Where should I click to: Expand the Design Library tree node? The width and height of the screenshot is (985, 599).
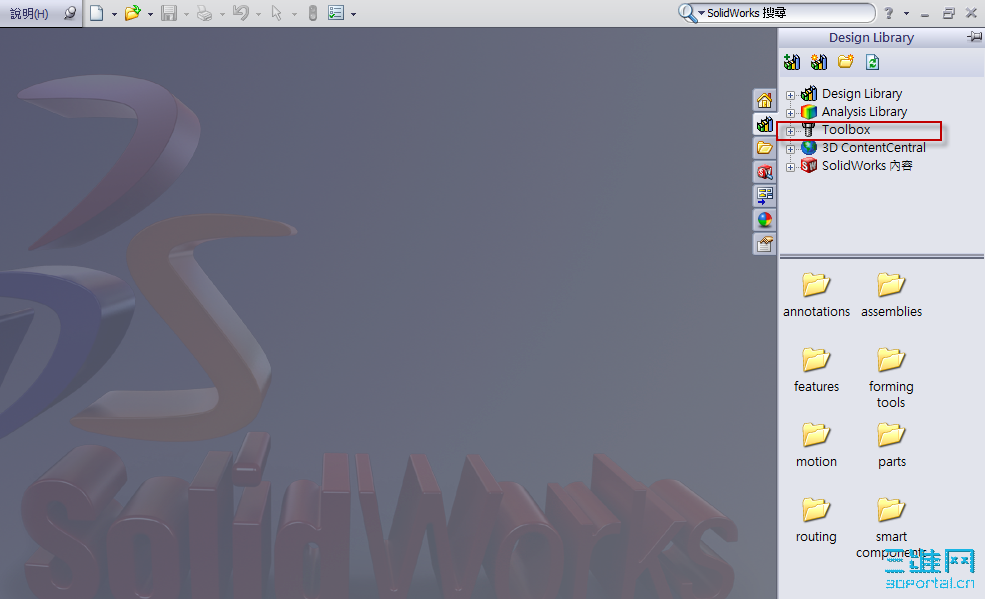[790, 95]
